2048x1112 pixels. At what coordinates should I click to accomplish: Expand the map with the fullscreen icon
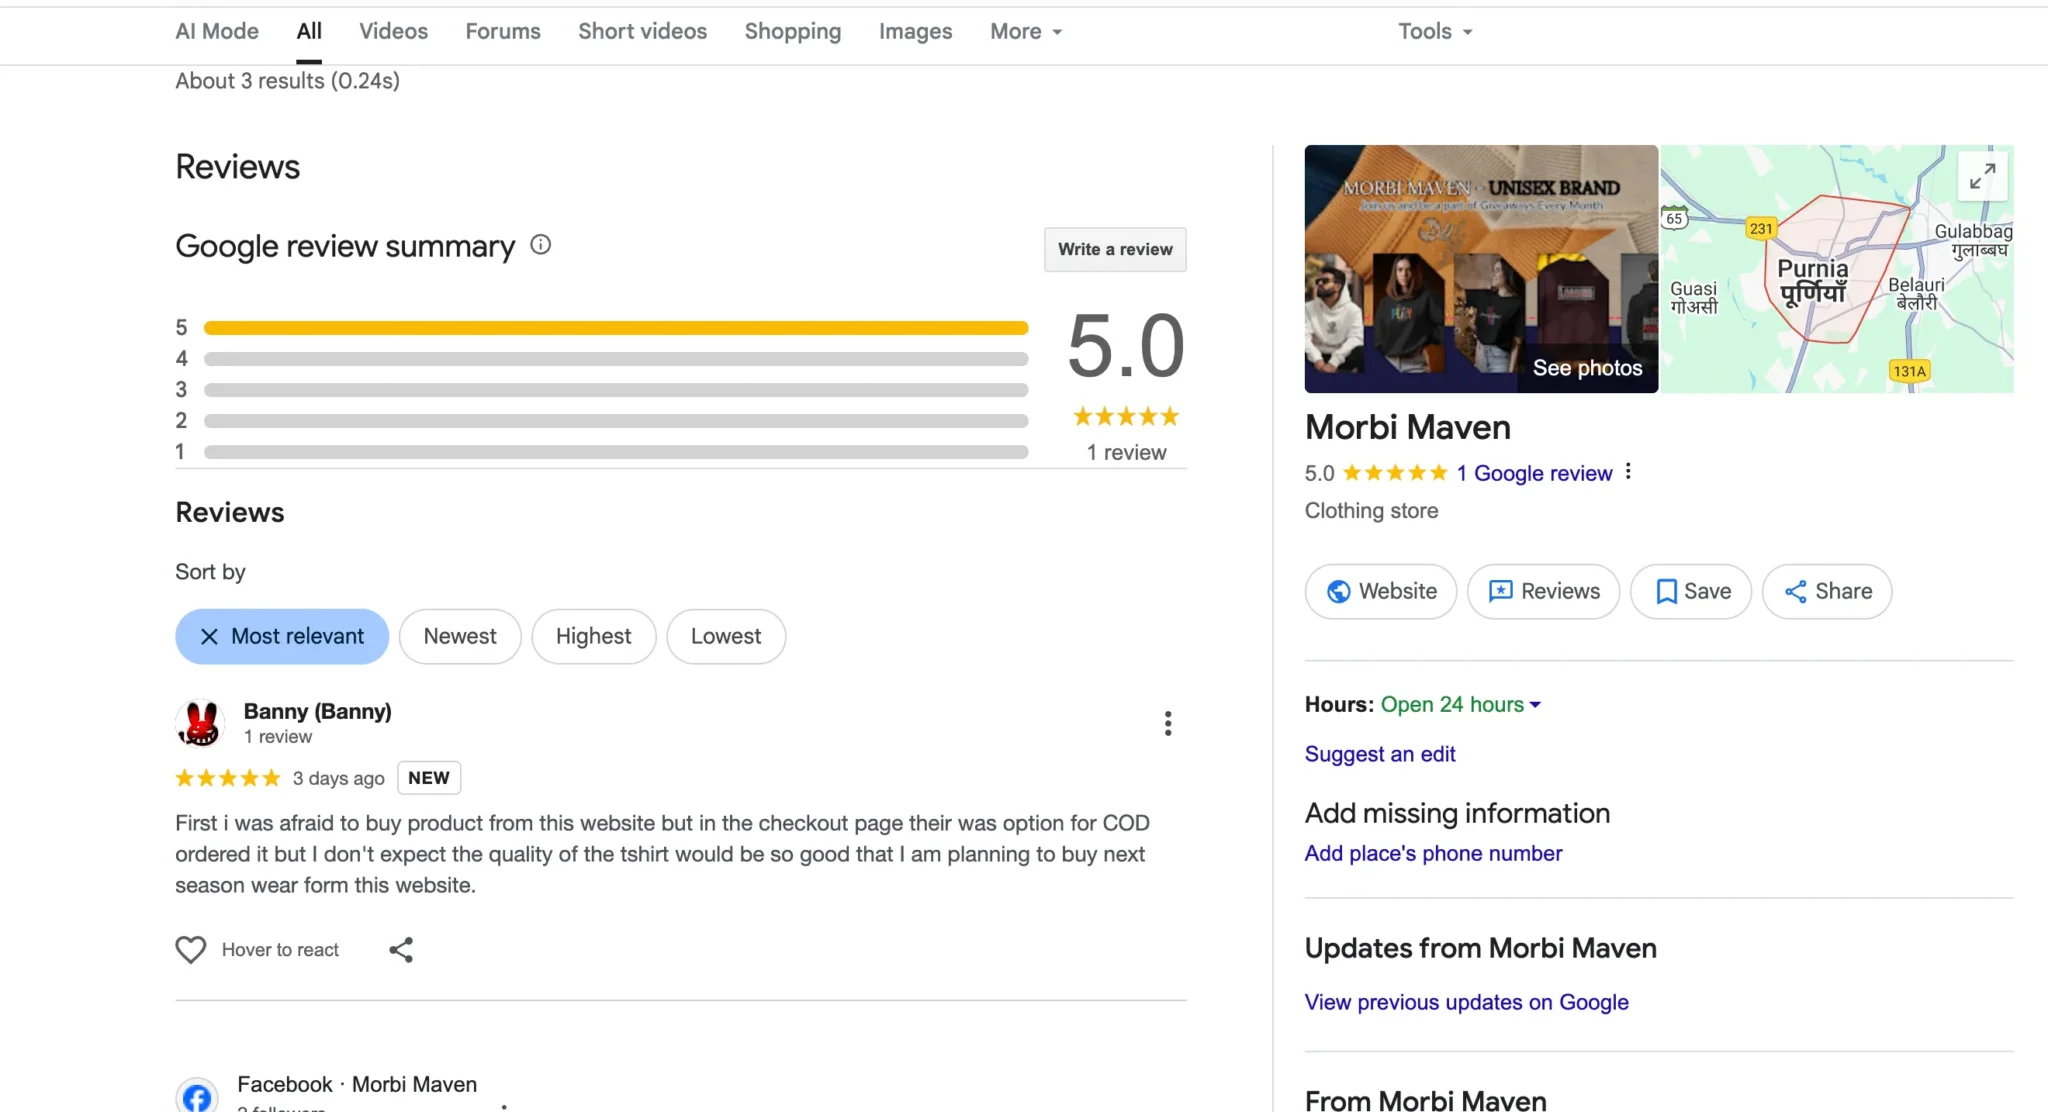click(1982, 176)
